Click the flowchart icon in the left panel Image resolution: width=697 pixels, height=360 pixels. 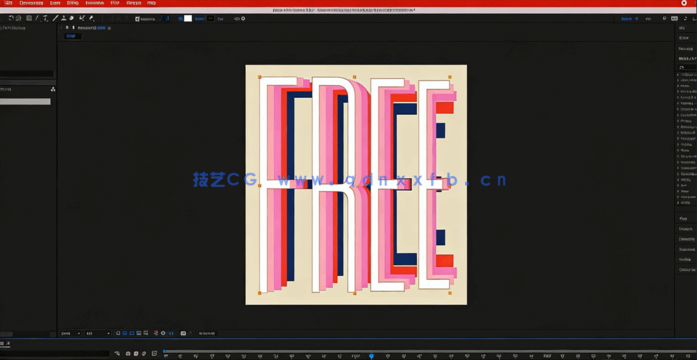click(x=53, y=89)
